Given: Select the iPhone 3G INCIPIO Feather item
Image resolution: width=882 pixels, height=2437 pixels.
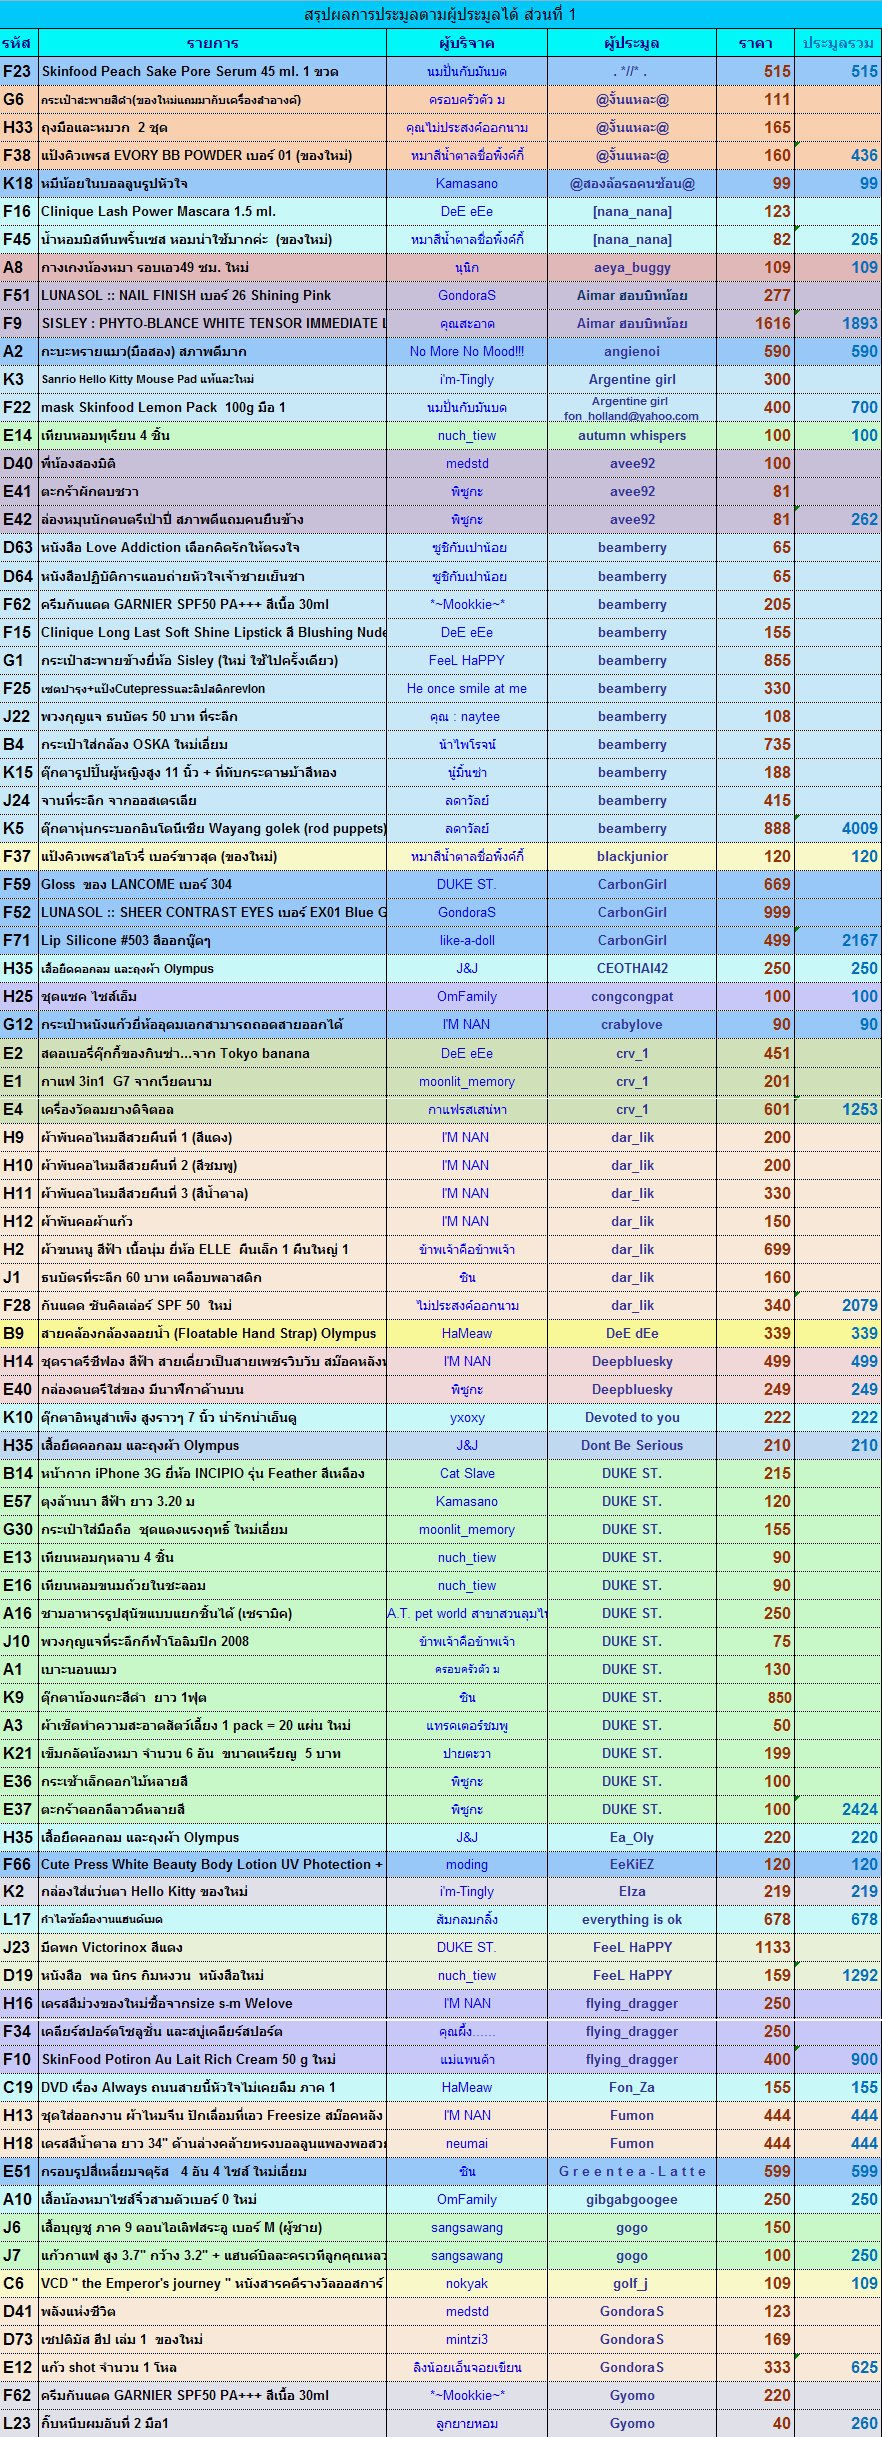Looking at the screenshot, I should (x=212, y=1473).
